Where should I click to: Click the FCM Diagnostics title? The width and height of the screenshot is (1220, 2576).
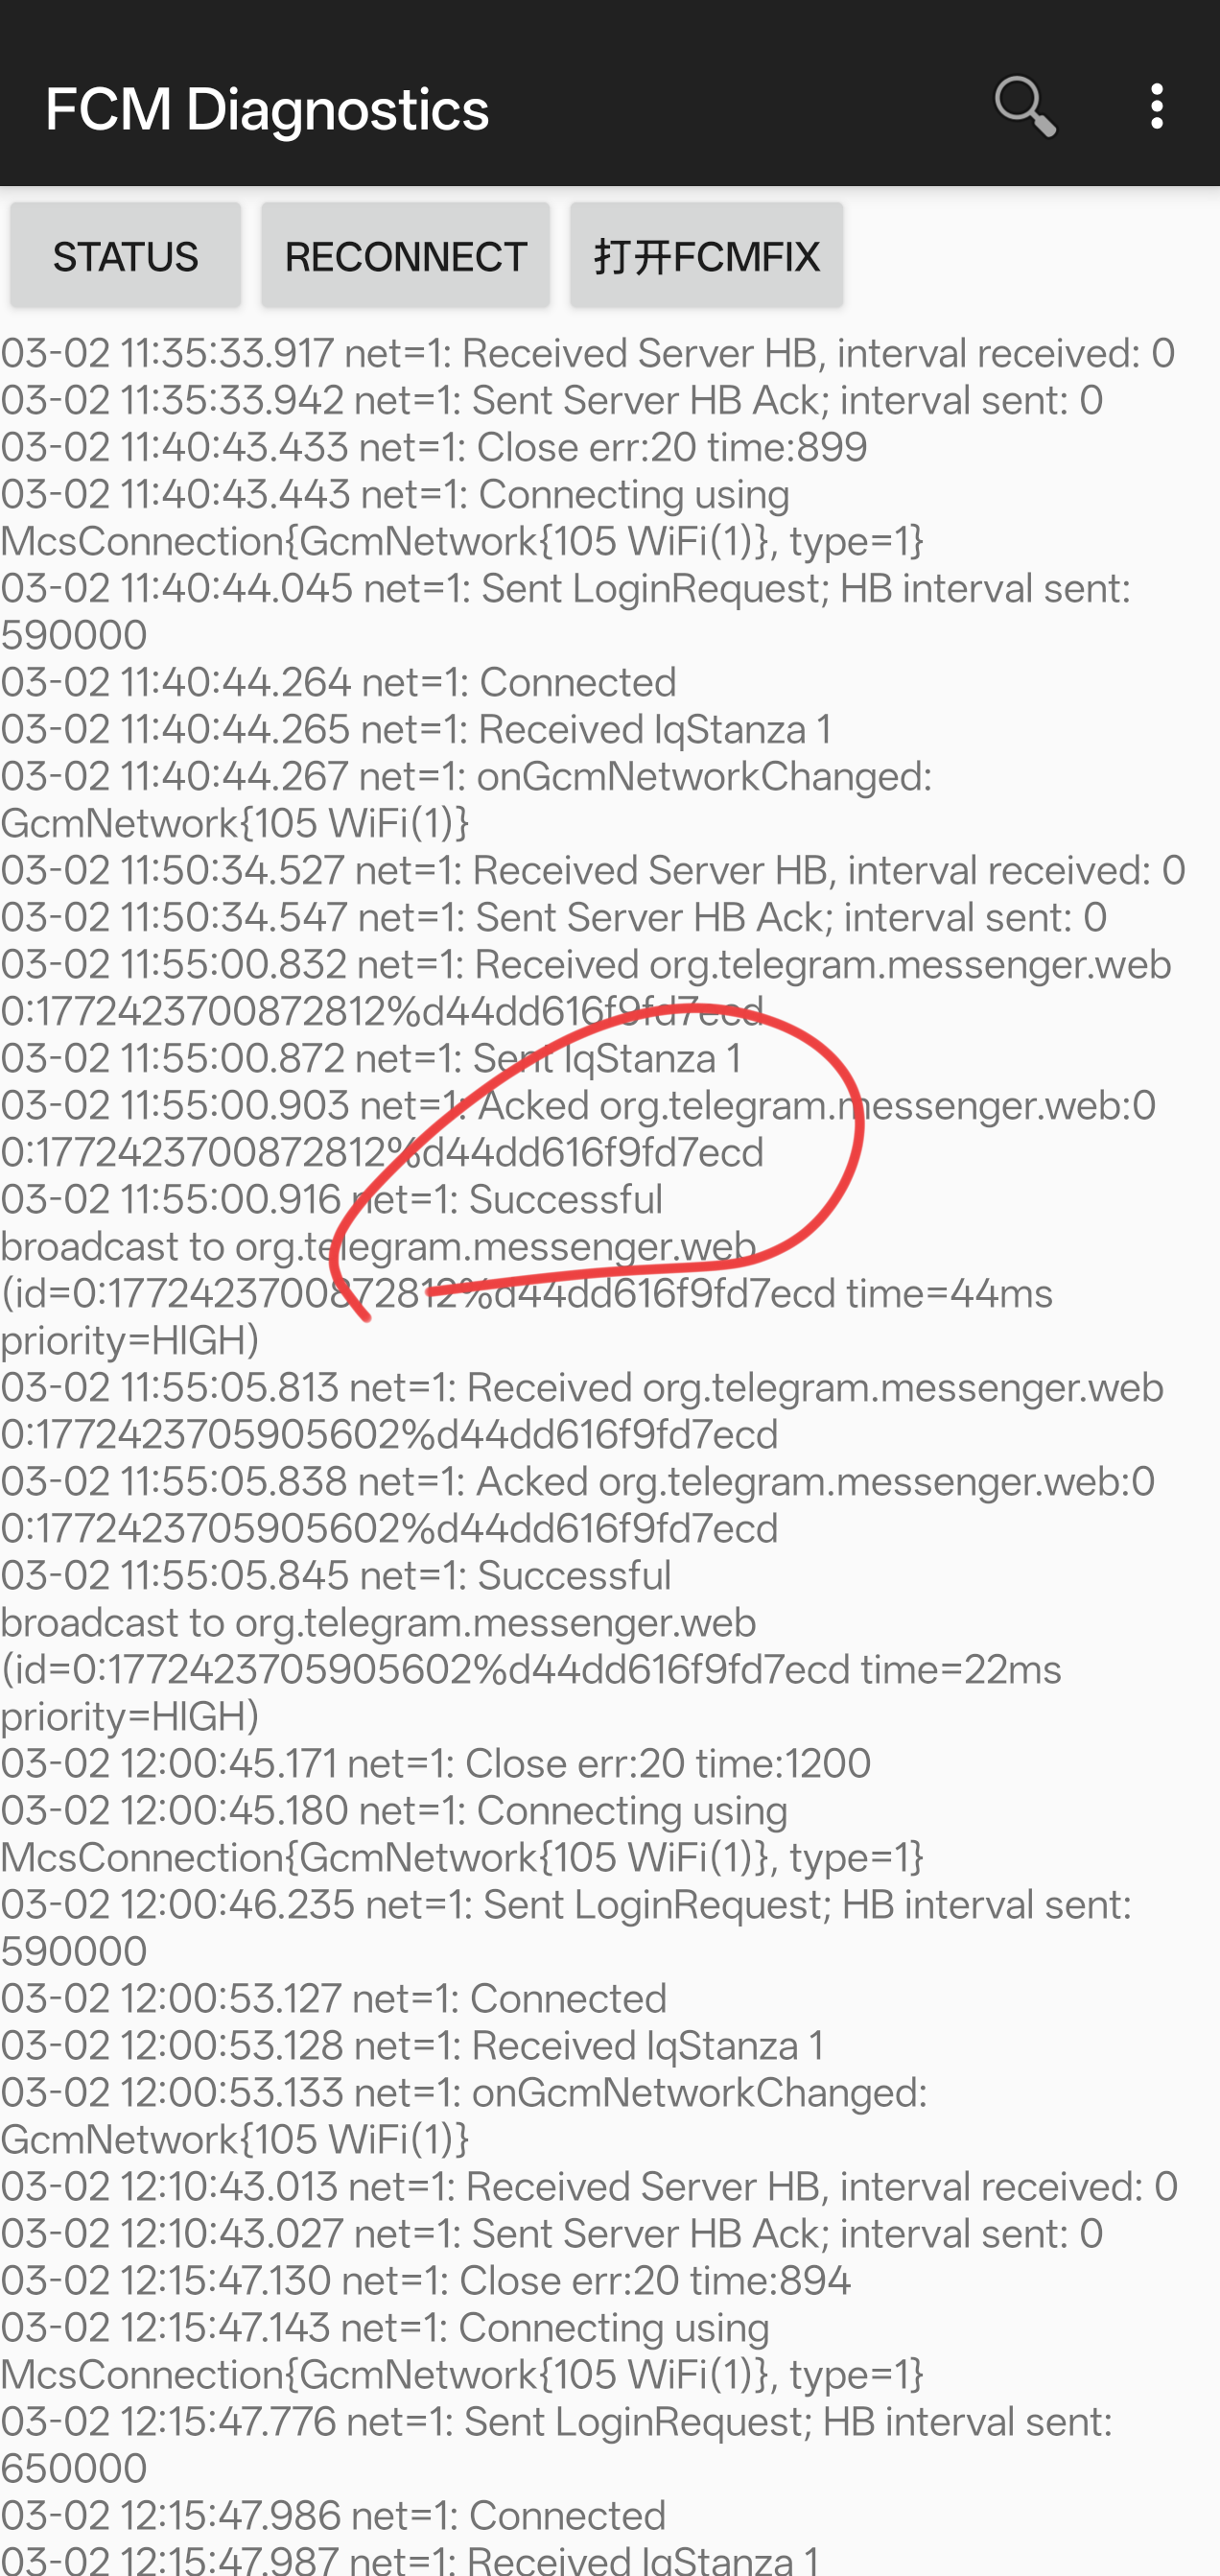[267, 109]
